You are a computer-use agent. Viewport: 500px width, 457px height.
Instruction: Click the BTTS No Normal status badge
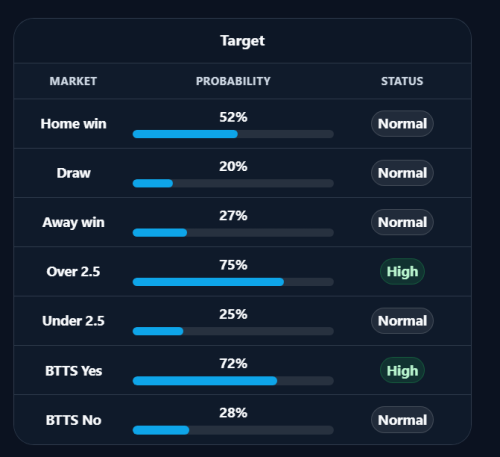[402, 420]
